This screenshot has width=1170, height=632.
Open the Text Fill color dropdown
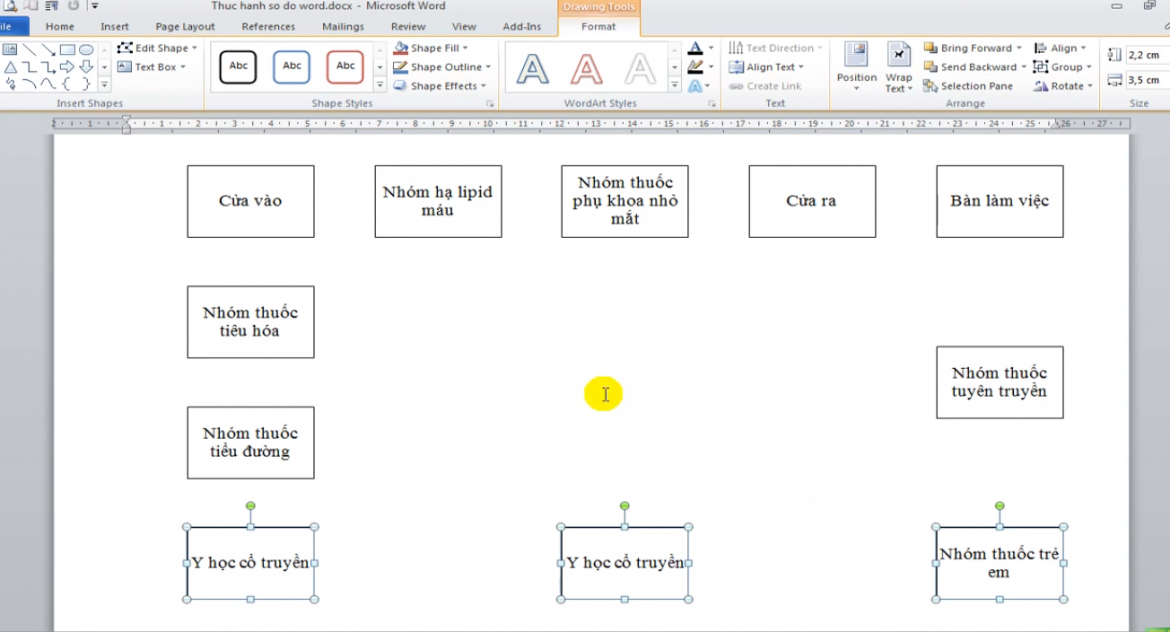711,48
